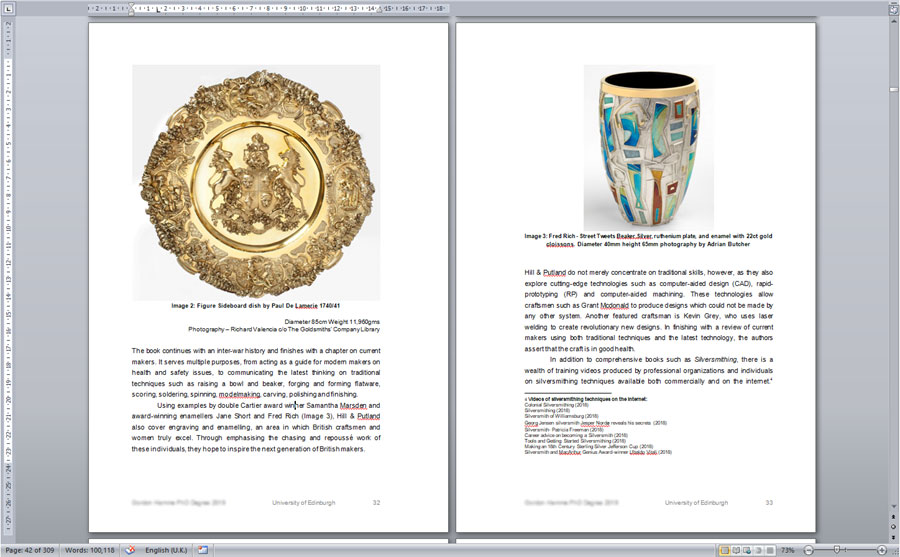This screenshot has width=900, height=557.
Task: Open zoom dialog via 73% level
Action: click(x=788, y=550)
